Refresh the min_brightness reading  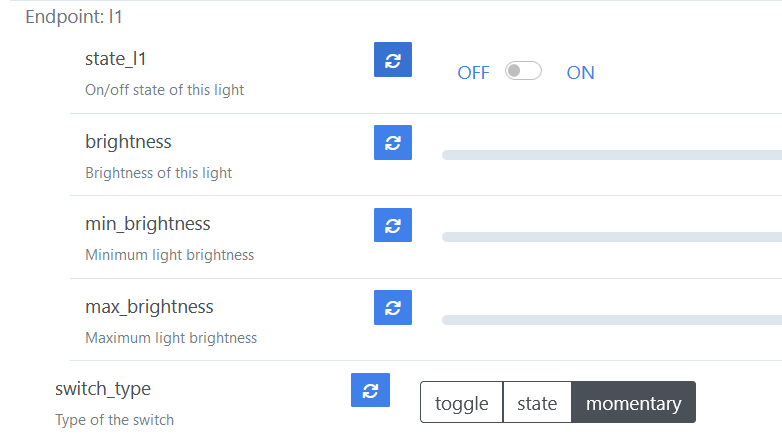(393, 224)
